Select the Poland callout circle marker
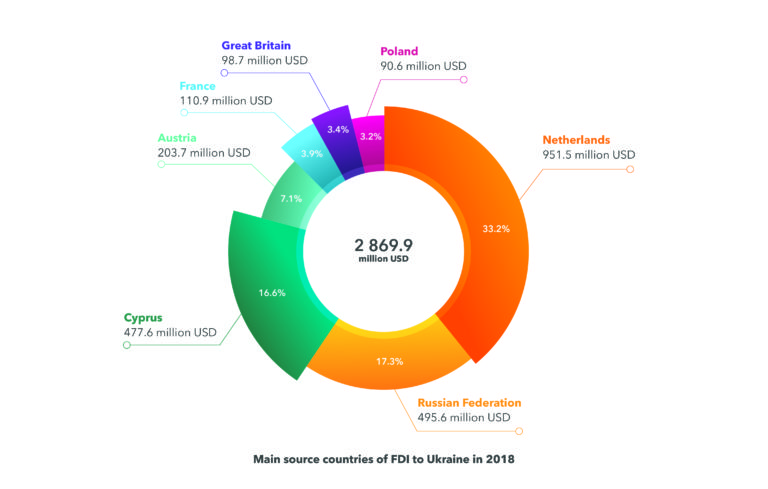Image resolution: width=768 pixels, height=489 pixels. [x=463, y=81]
